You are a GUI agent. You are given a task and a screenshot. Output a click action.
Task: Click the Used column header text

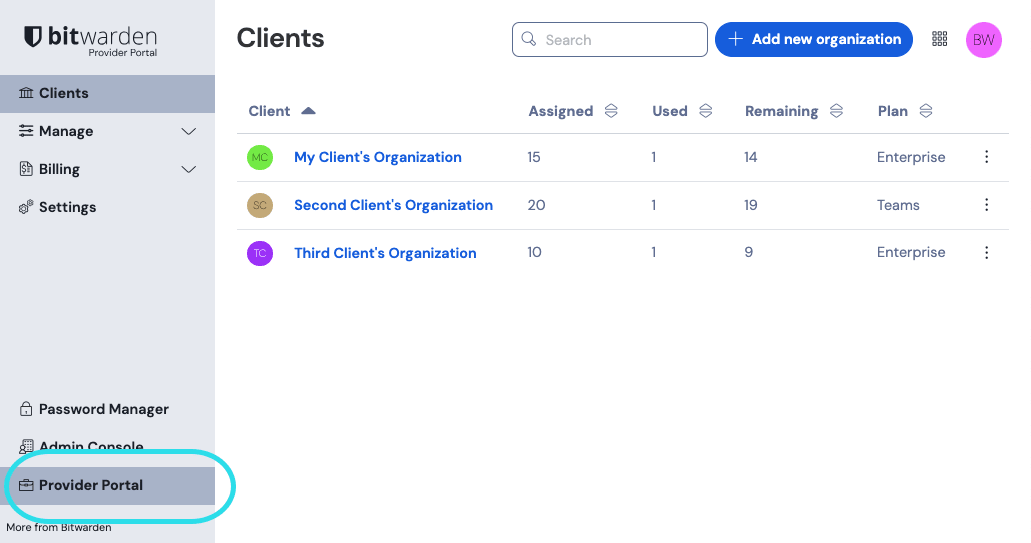pyautogui.click(x=669, y=111)
